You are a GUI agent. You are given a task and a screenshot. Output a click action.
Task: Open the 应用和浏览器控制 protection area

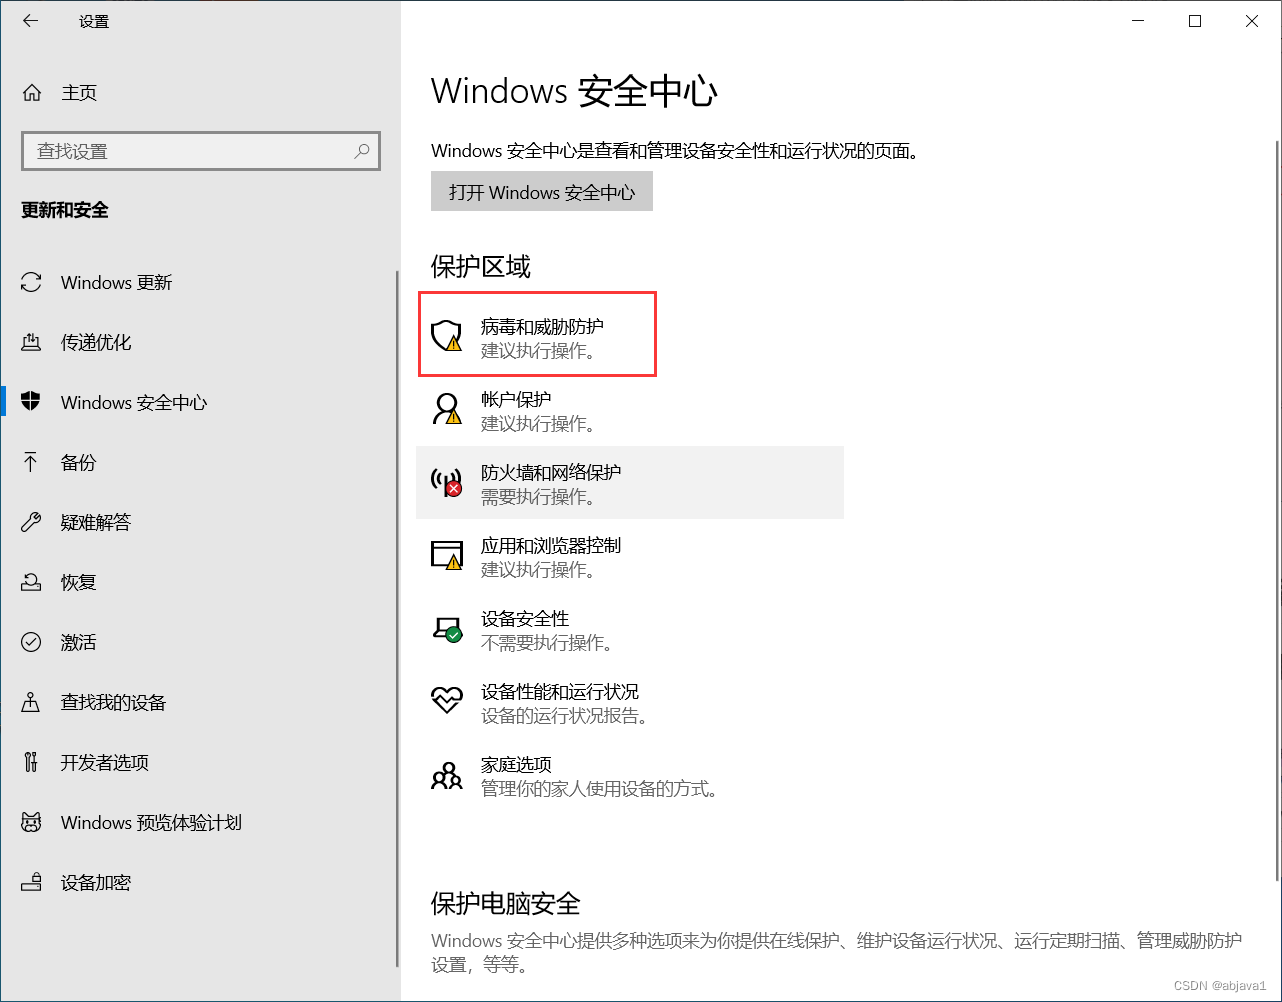click(630, 556)
